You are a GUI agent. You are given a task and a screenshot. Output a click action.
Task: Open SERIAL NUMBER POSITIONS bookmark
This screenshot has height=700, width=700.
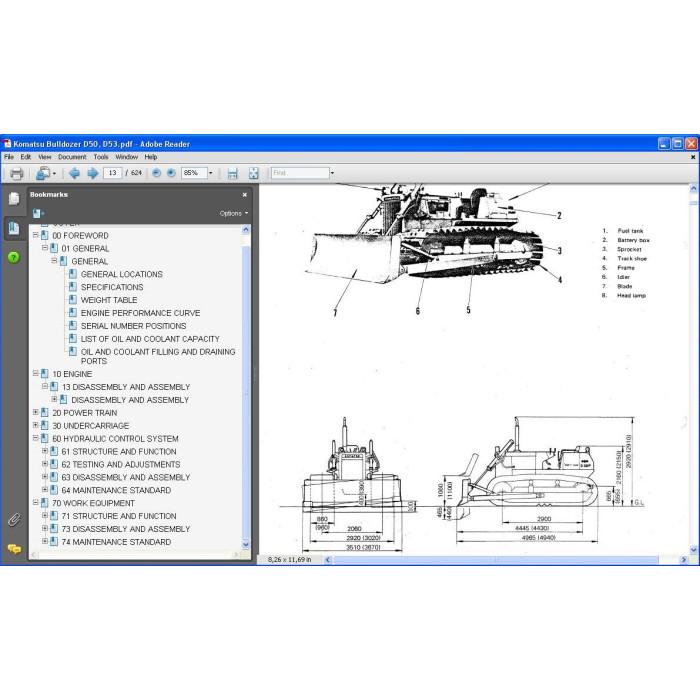(x=133, y=326)
